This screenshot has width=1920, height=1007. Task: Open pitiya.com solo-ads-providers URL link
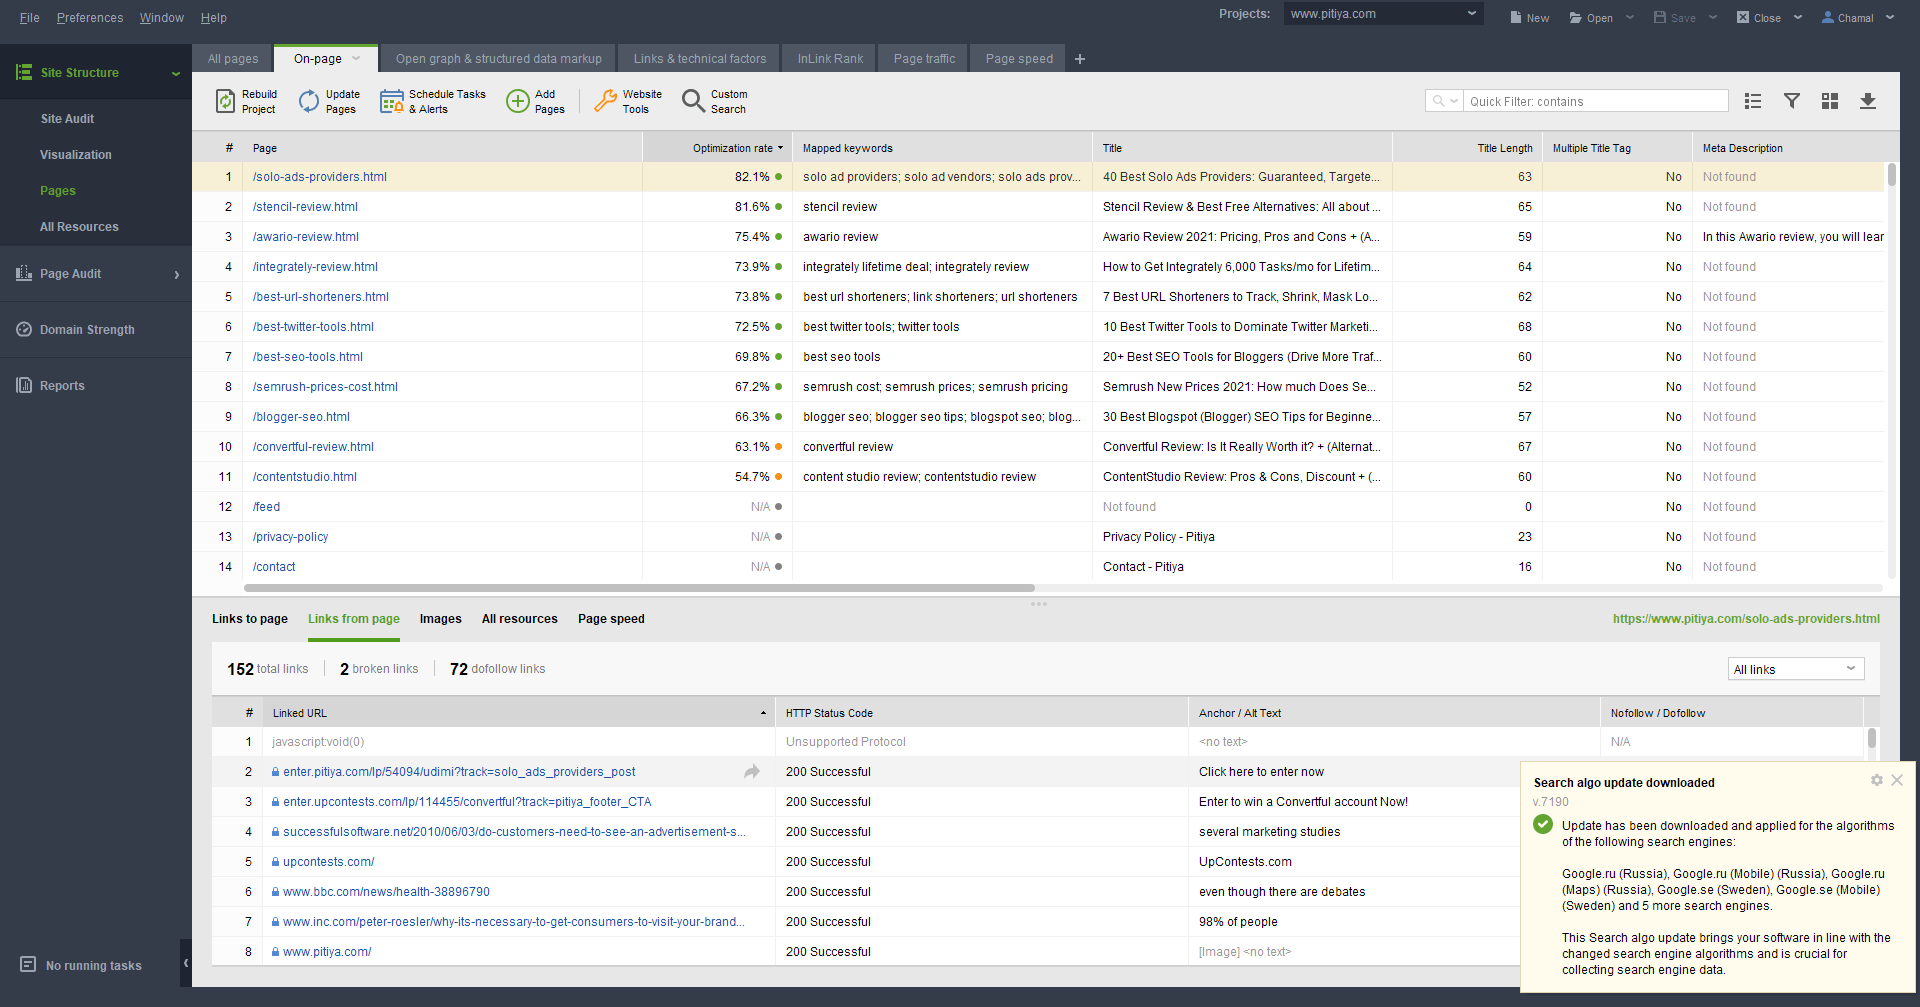pyautogui.click(x=1746, y=619)
